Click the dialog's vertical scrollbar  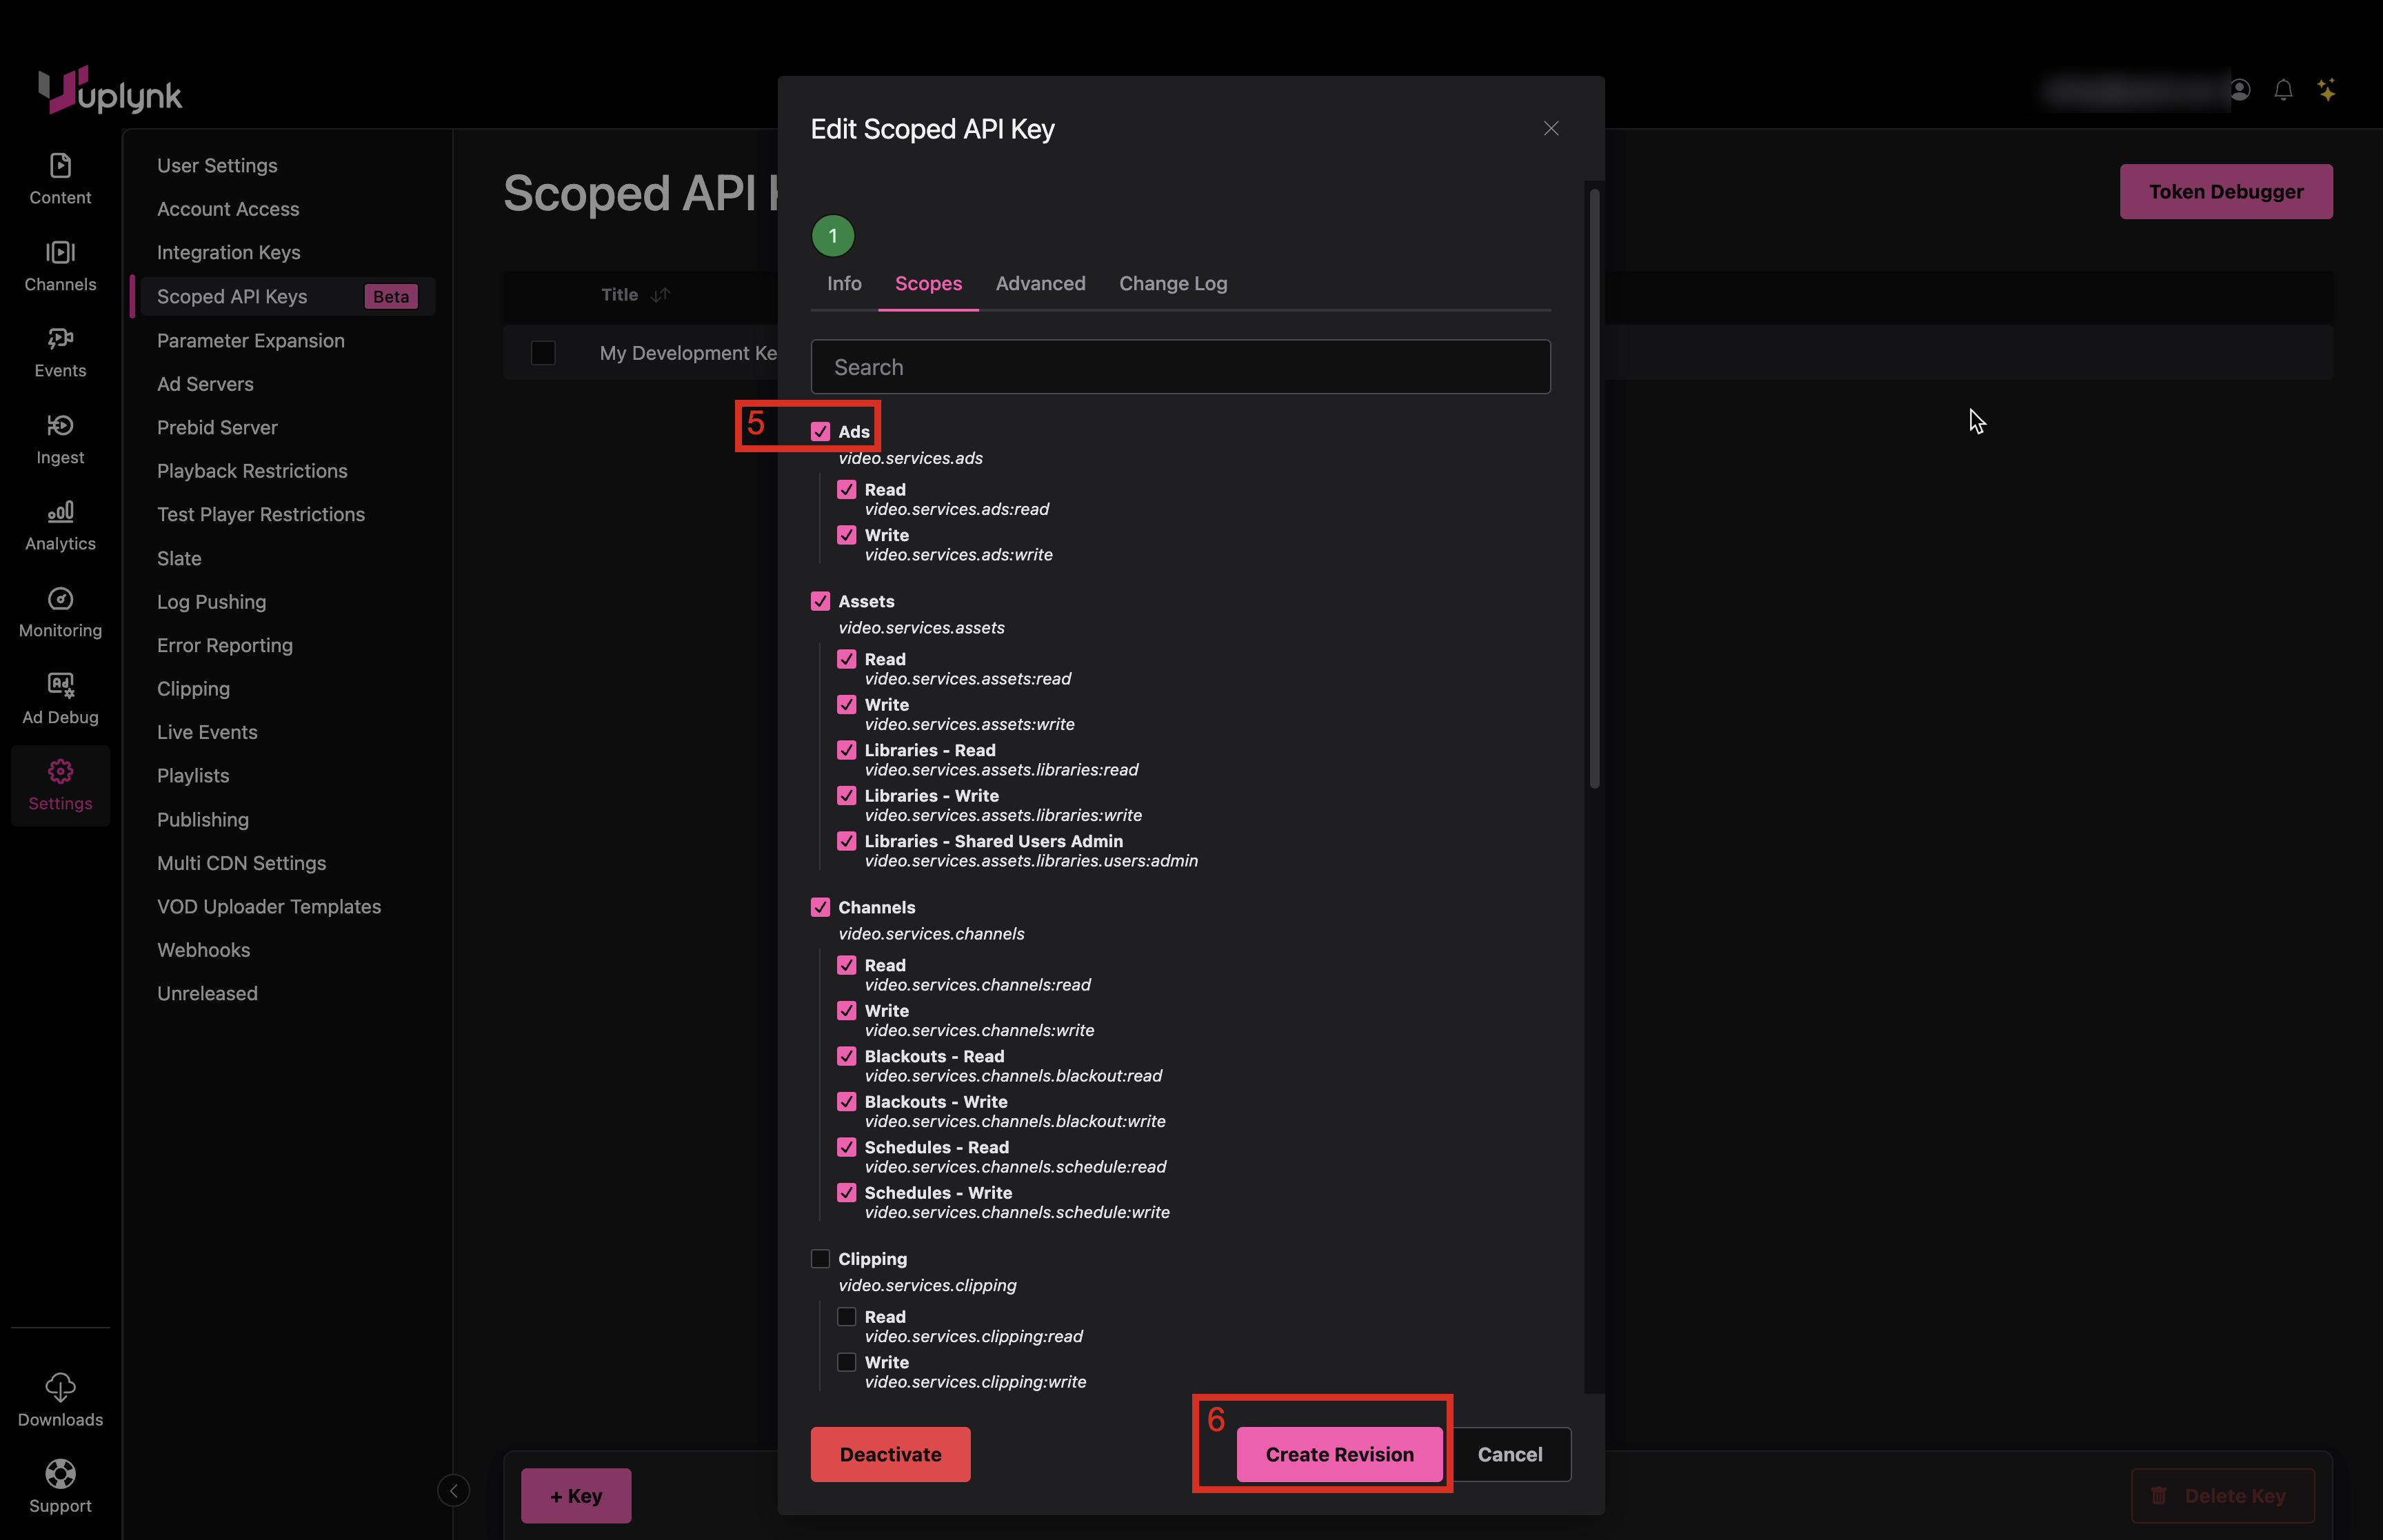coord(1594,490)
